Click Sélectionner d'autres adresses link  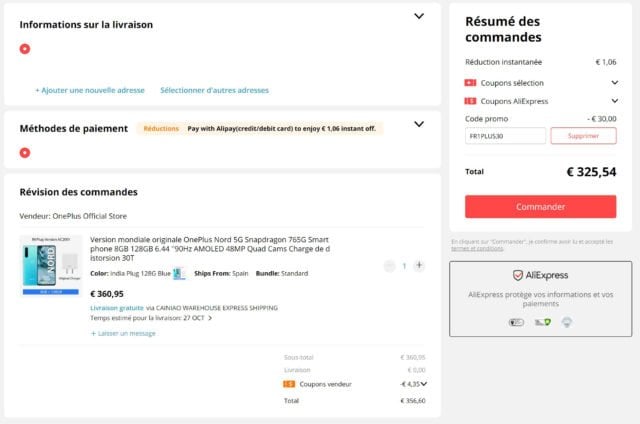click(x=214, y=90)
